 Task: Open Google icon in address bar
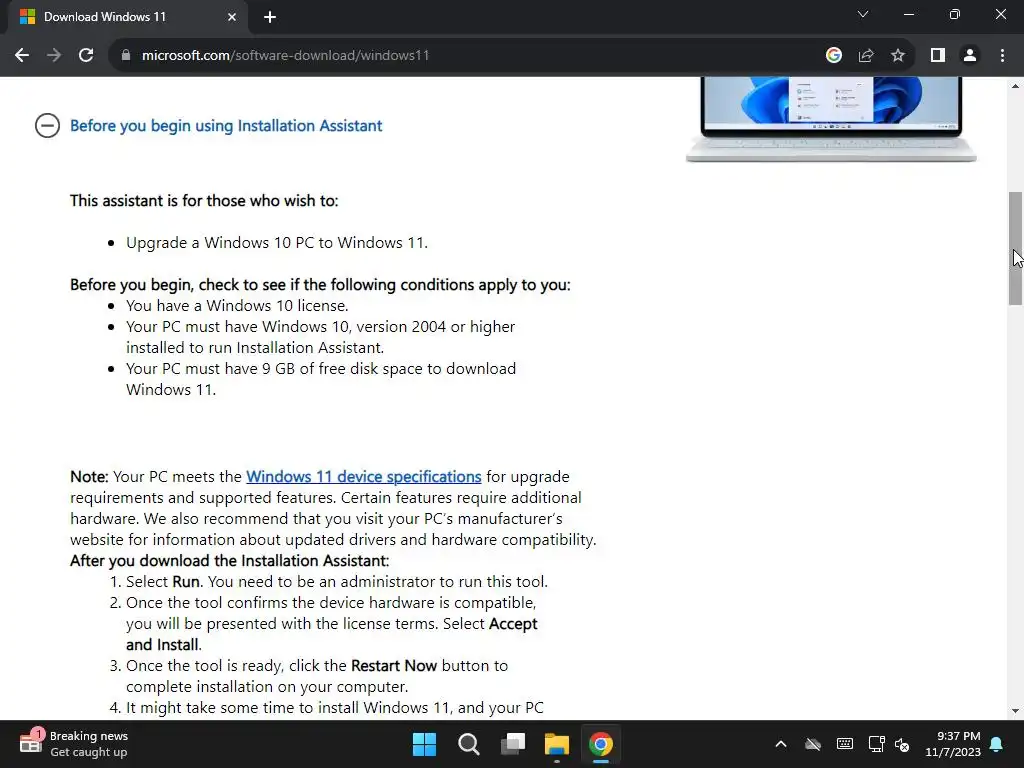(833, 56)
